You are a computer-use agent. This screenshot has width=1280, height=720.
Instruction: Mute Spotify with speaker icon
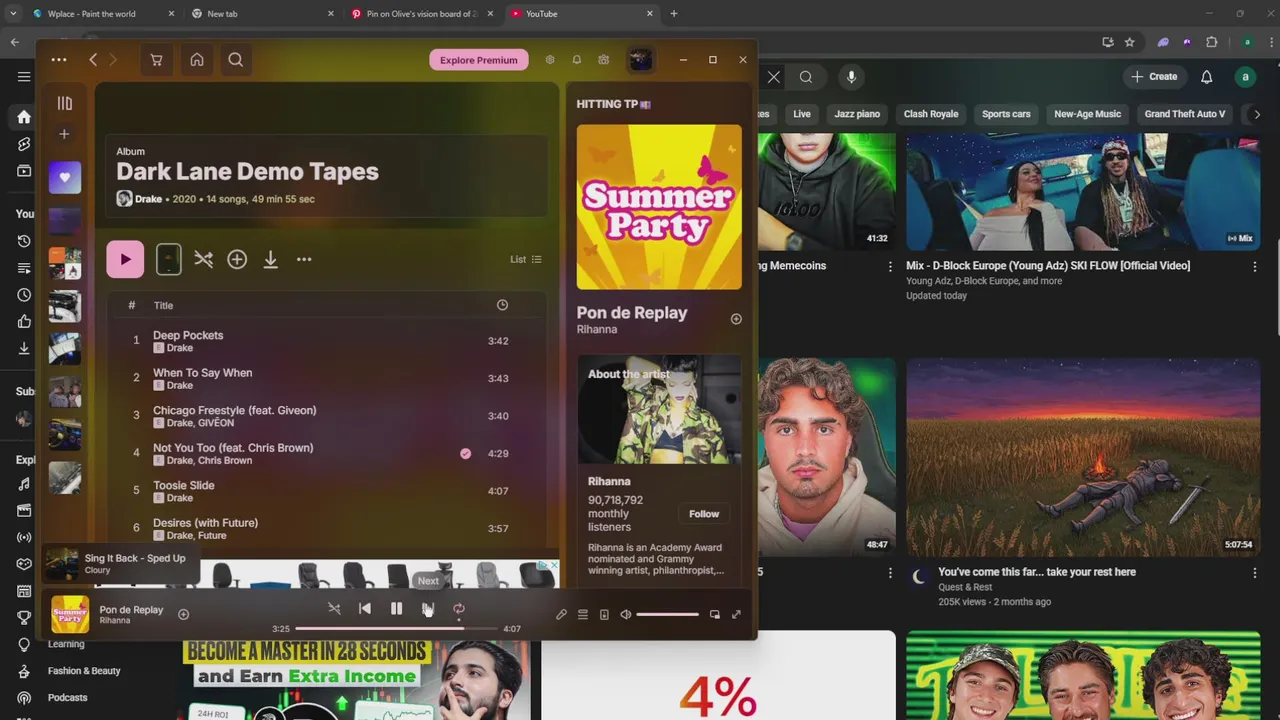point(626,615)
